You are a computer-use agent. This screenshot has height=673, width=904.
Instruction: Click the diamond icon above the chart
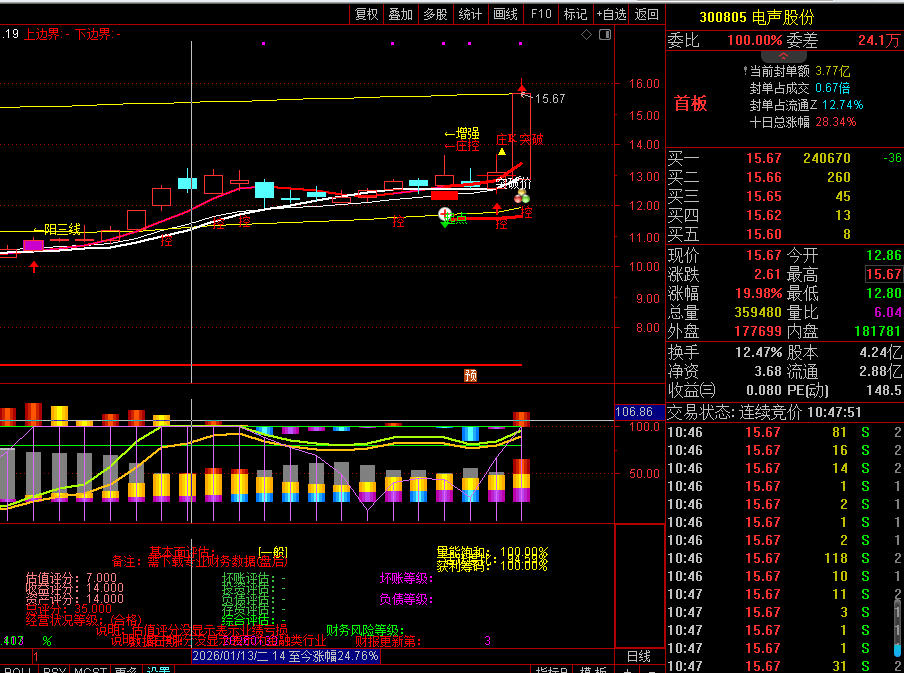[586, 35]
